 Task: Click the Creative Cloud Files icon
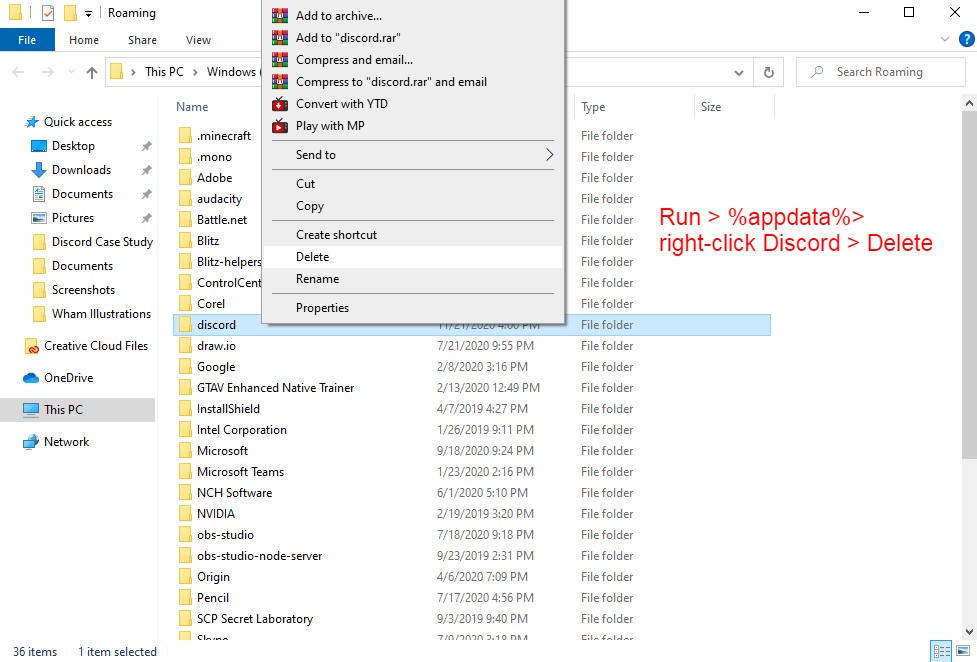pyautogui.click(x=32, y=346)
